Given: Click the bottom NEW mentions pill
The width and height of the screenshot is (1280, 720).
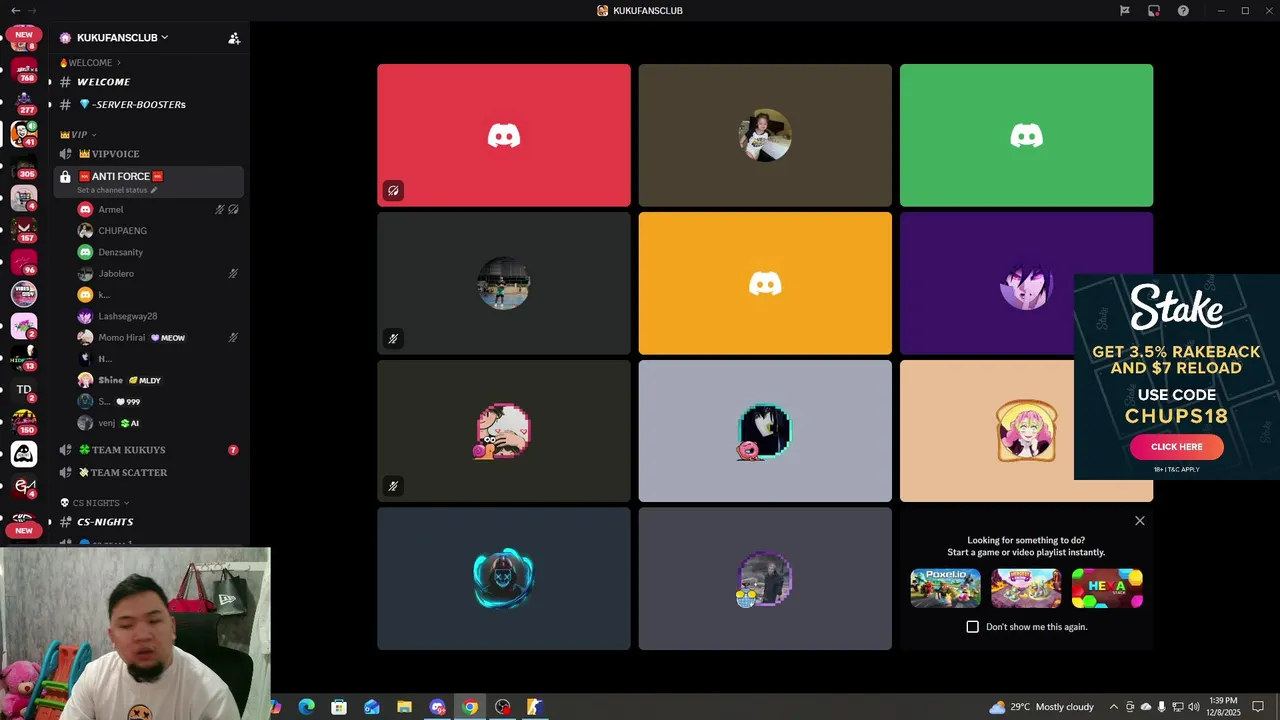Looking at the screenshot, I should pos(24,530).
